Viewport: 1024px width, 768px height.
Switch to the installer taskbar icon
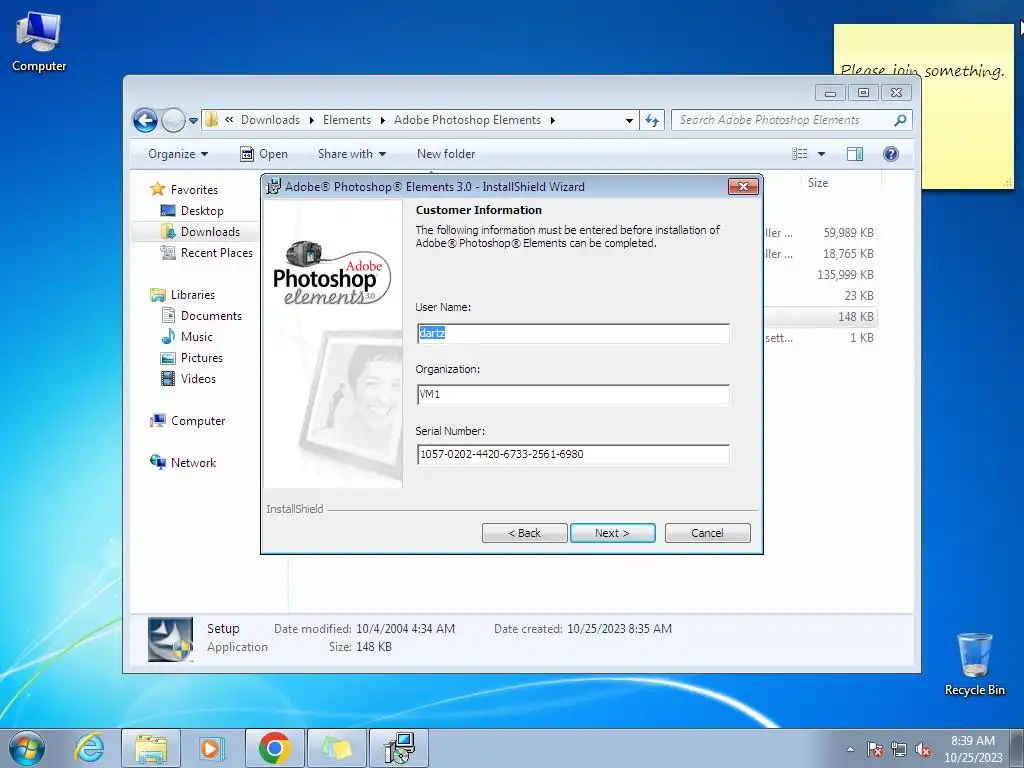click(x=399, y=748)
